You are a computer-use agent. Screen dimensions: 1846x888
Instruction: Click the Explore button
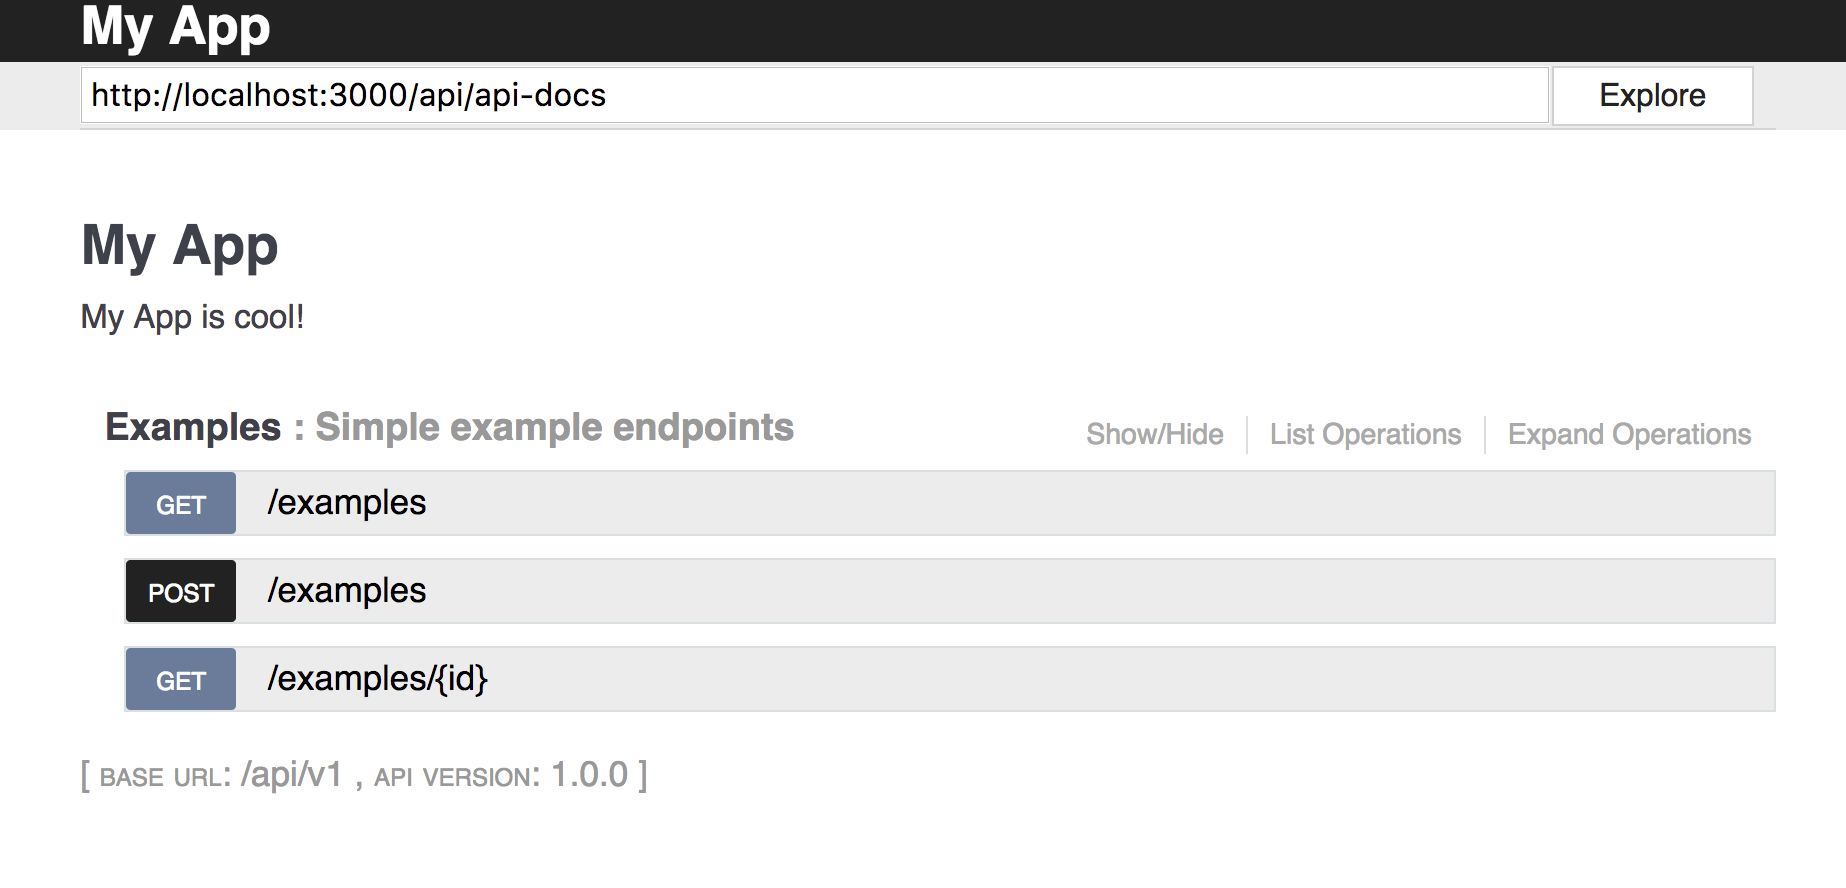[1652, 96]
